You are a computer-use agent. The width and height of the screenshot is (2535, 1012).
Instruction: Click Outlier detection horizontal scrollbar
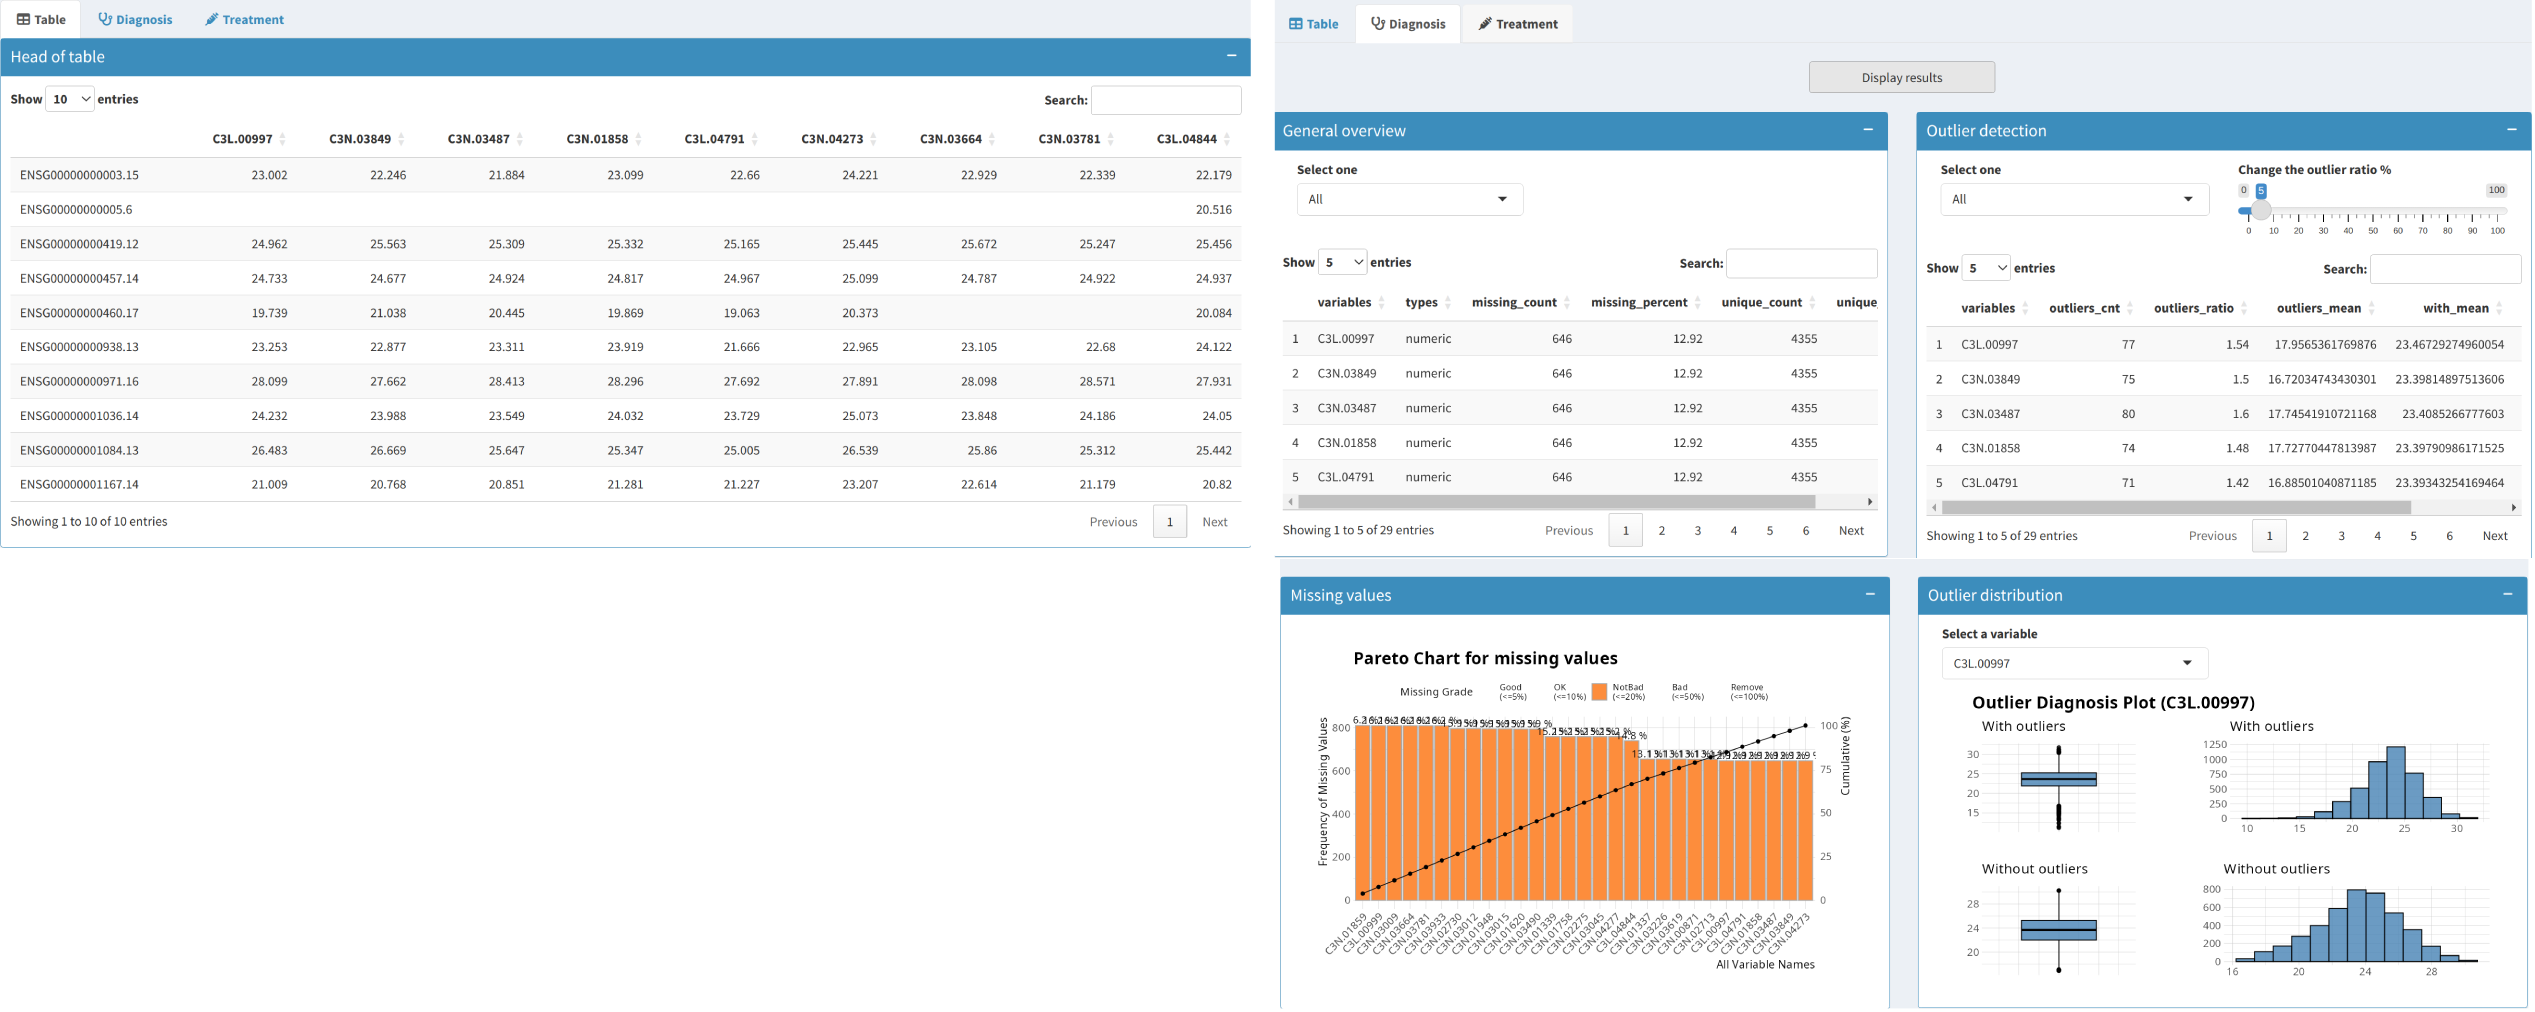2175,508
